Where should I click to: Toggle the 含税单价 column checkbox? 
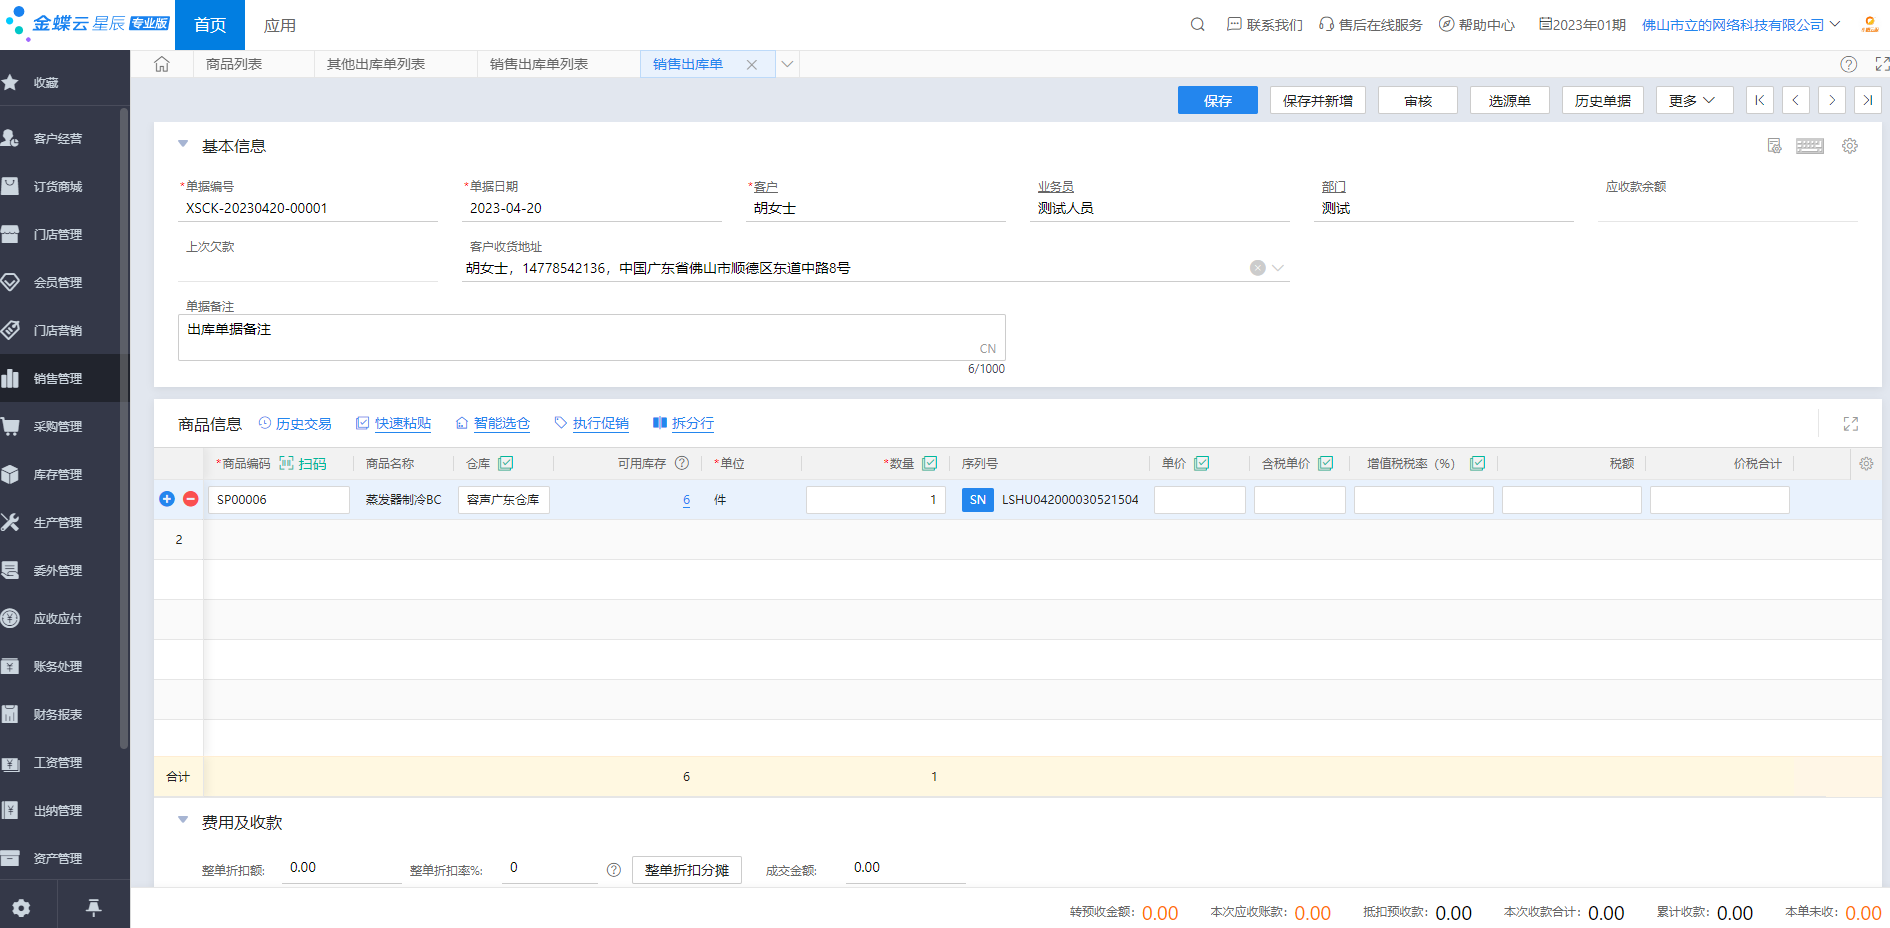click(1326, 463)
